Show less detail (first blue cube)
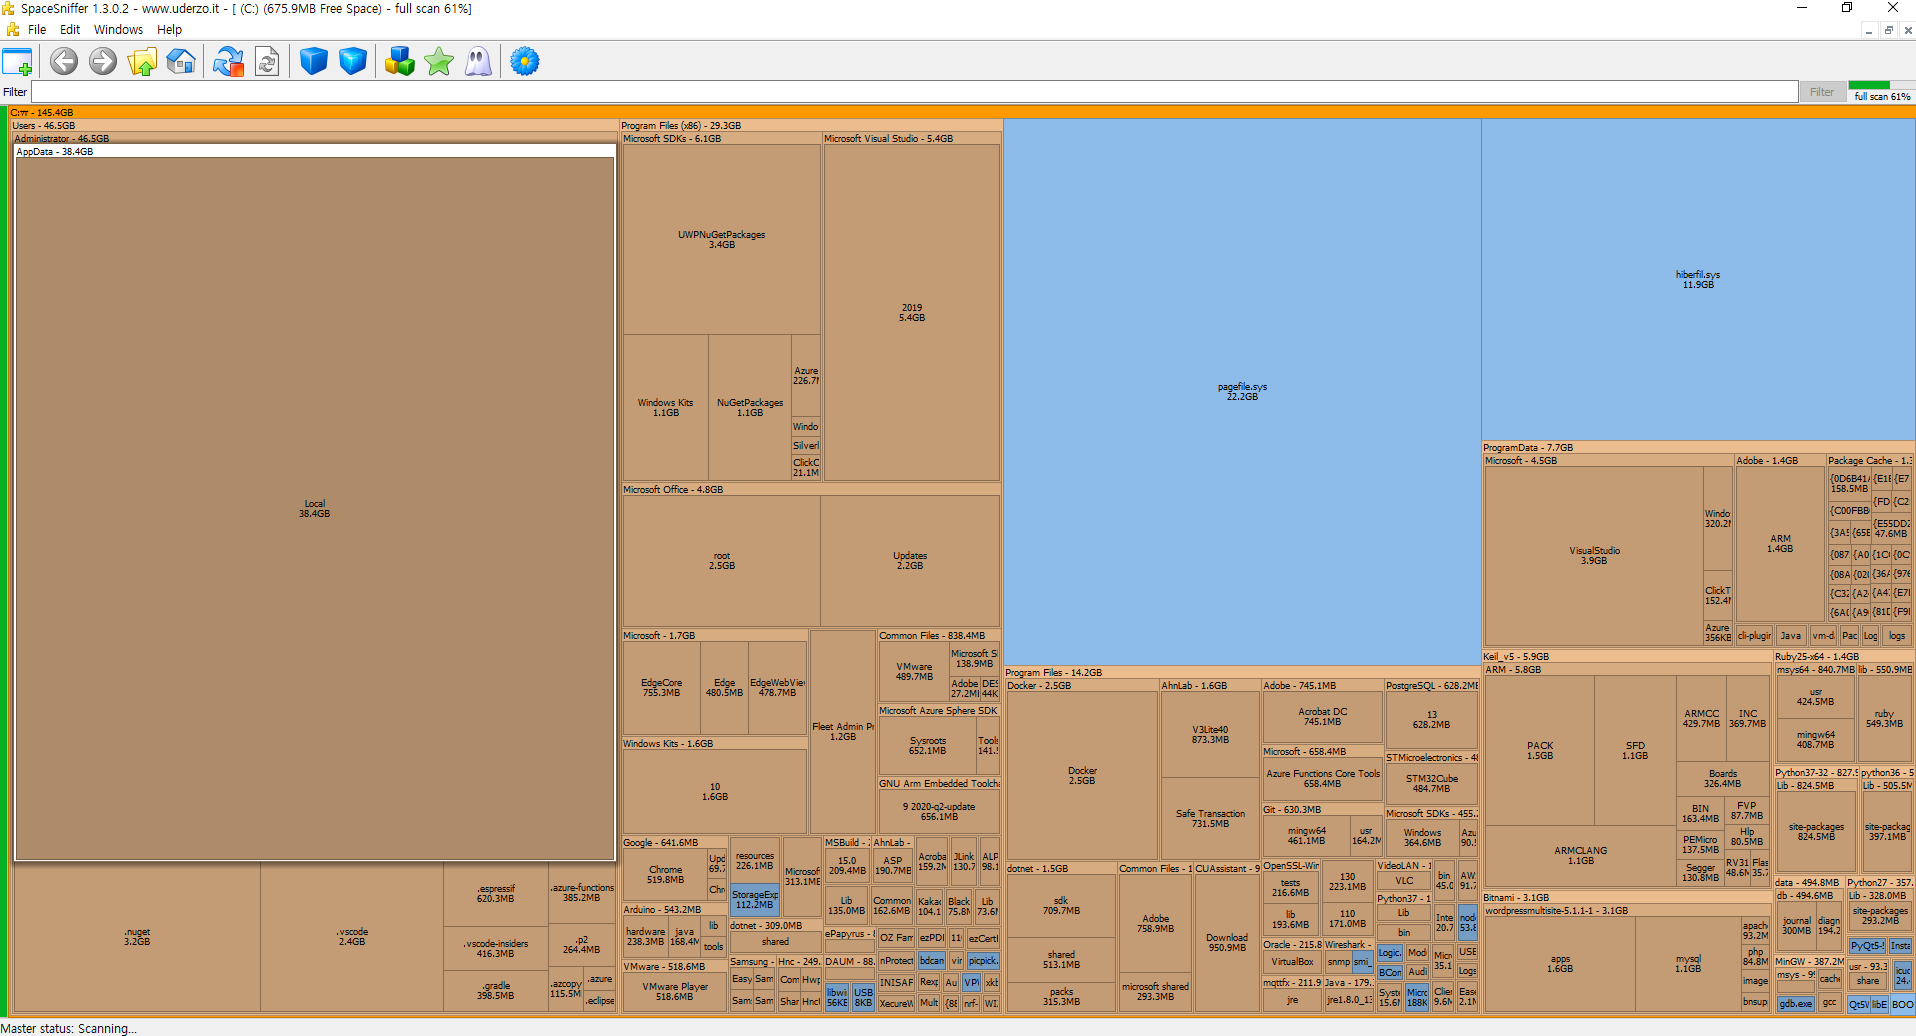Screen dimensions: 1916x1036 coord(314,62)
